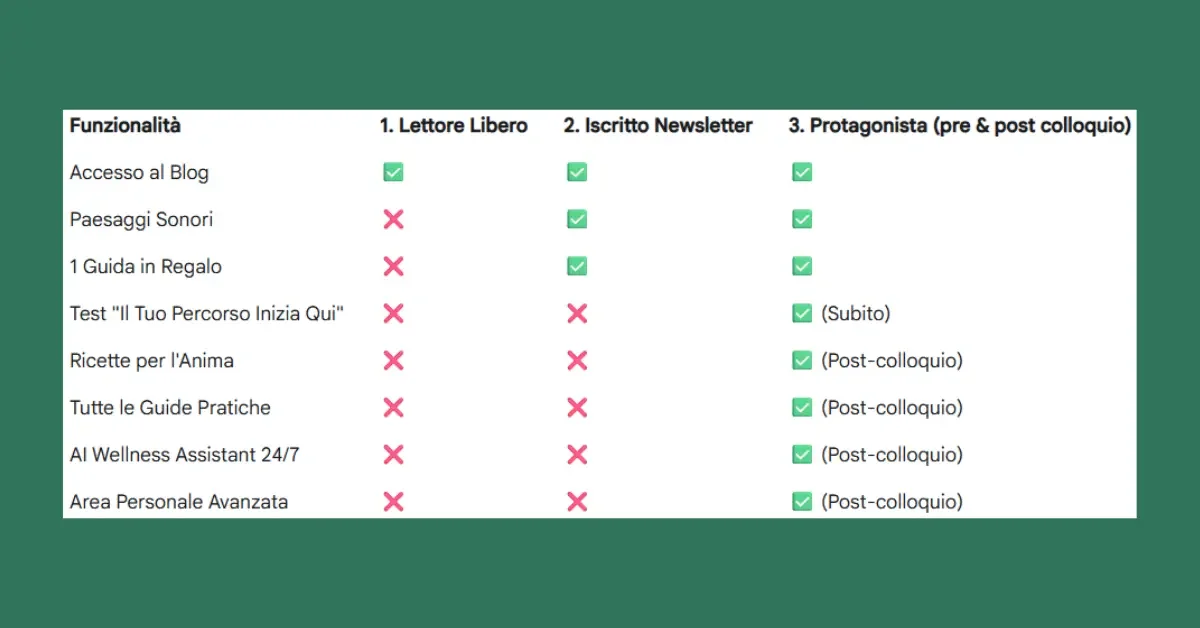The image size is (1200, 628).
Task: Click the green check next to (Subito)
Action: (x=801, y=314)
